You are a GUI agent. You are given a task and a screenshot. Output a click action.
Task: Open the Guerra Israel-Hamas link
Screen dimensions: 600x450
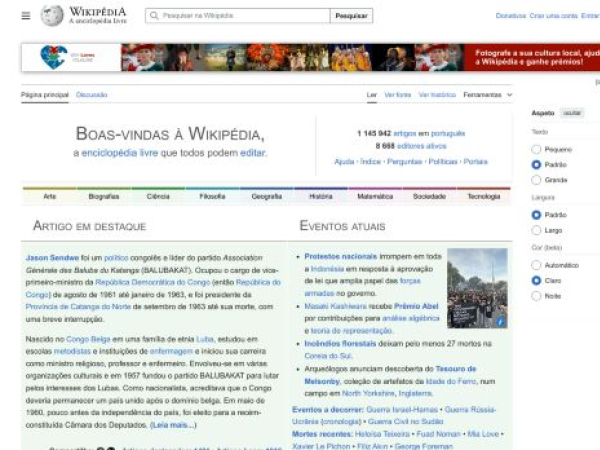click(x=402, y=409)
